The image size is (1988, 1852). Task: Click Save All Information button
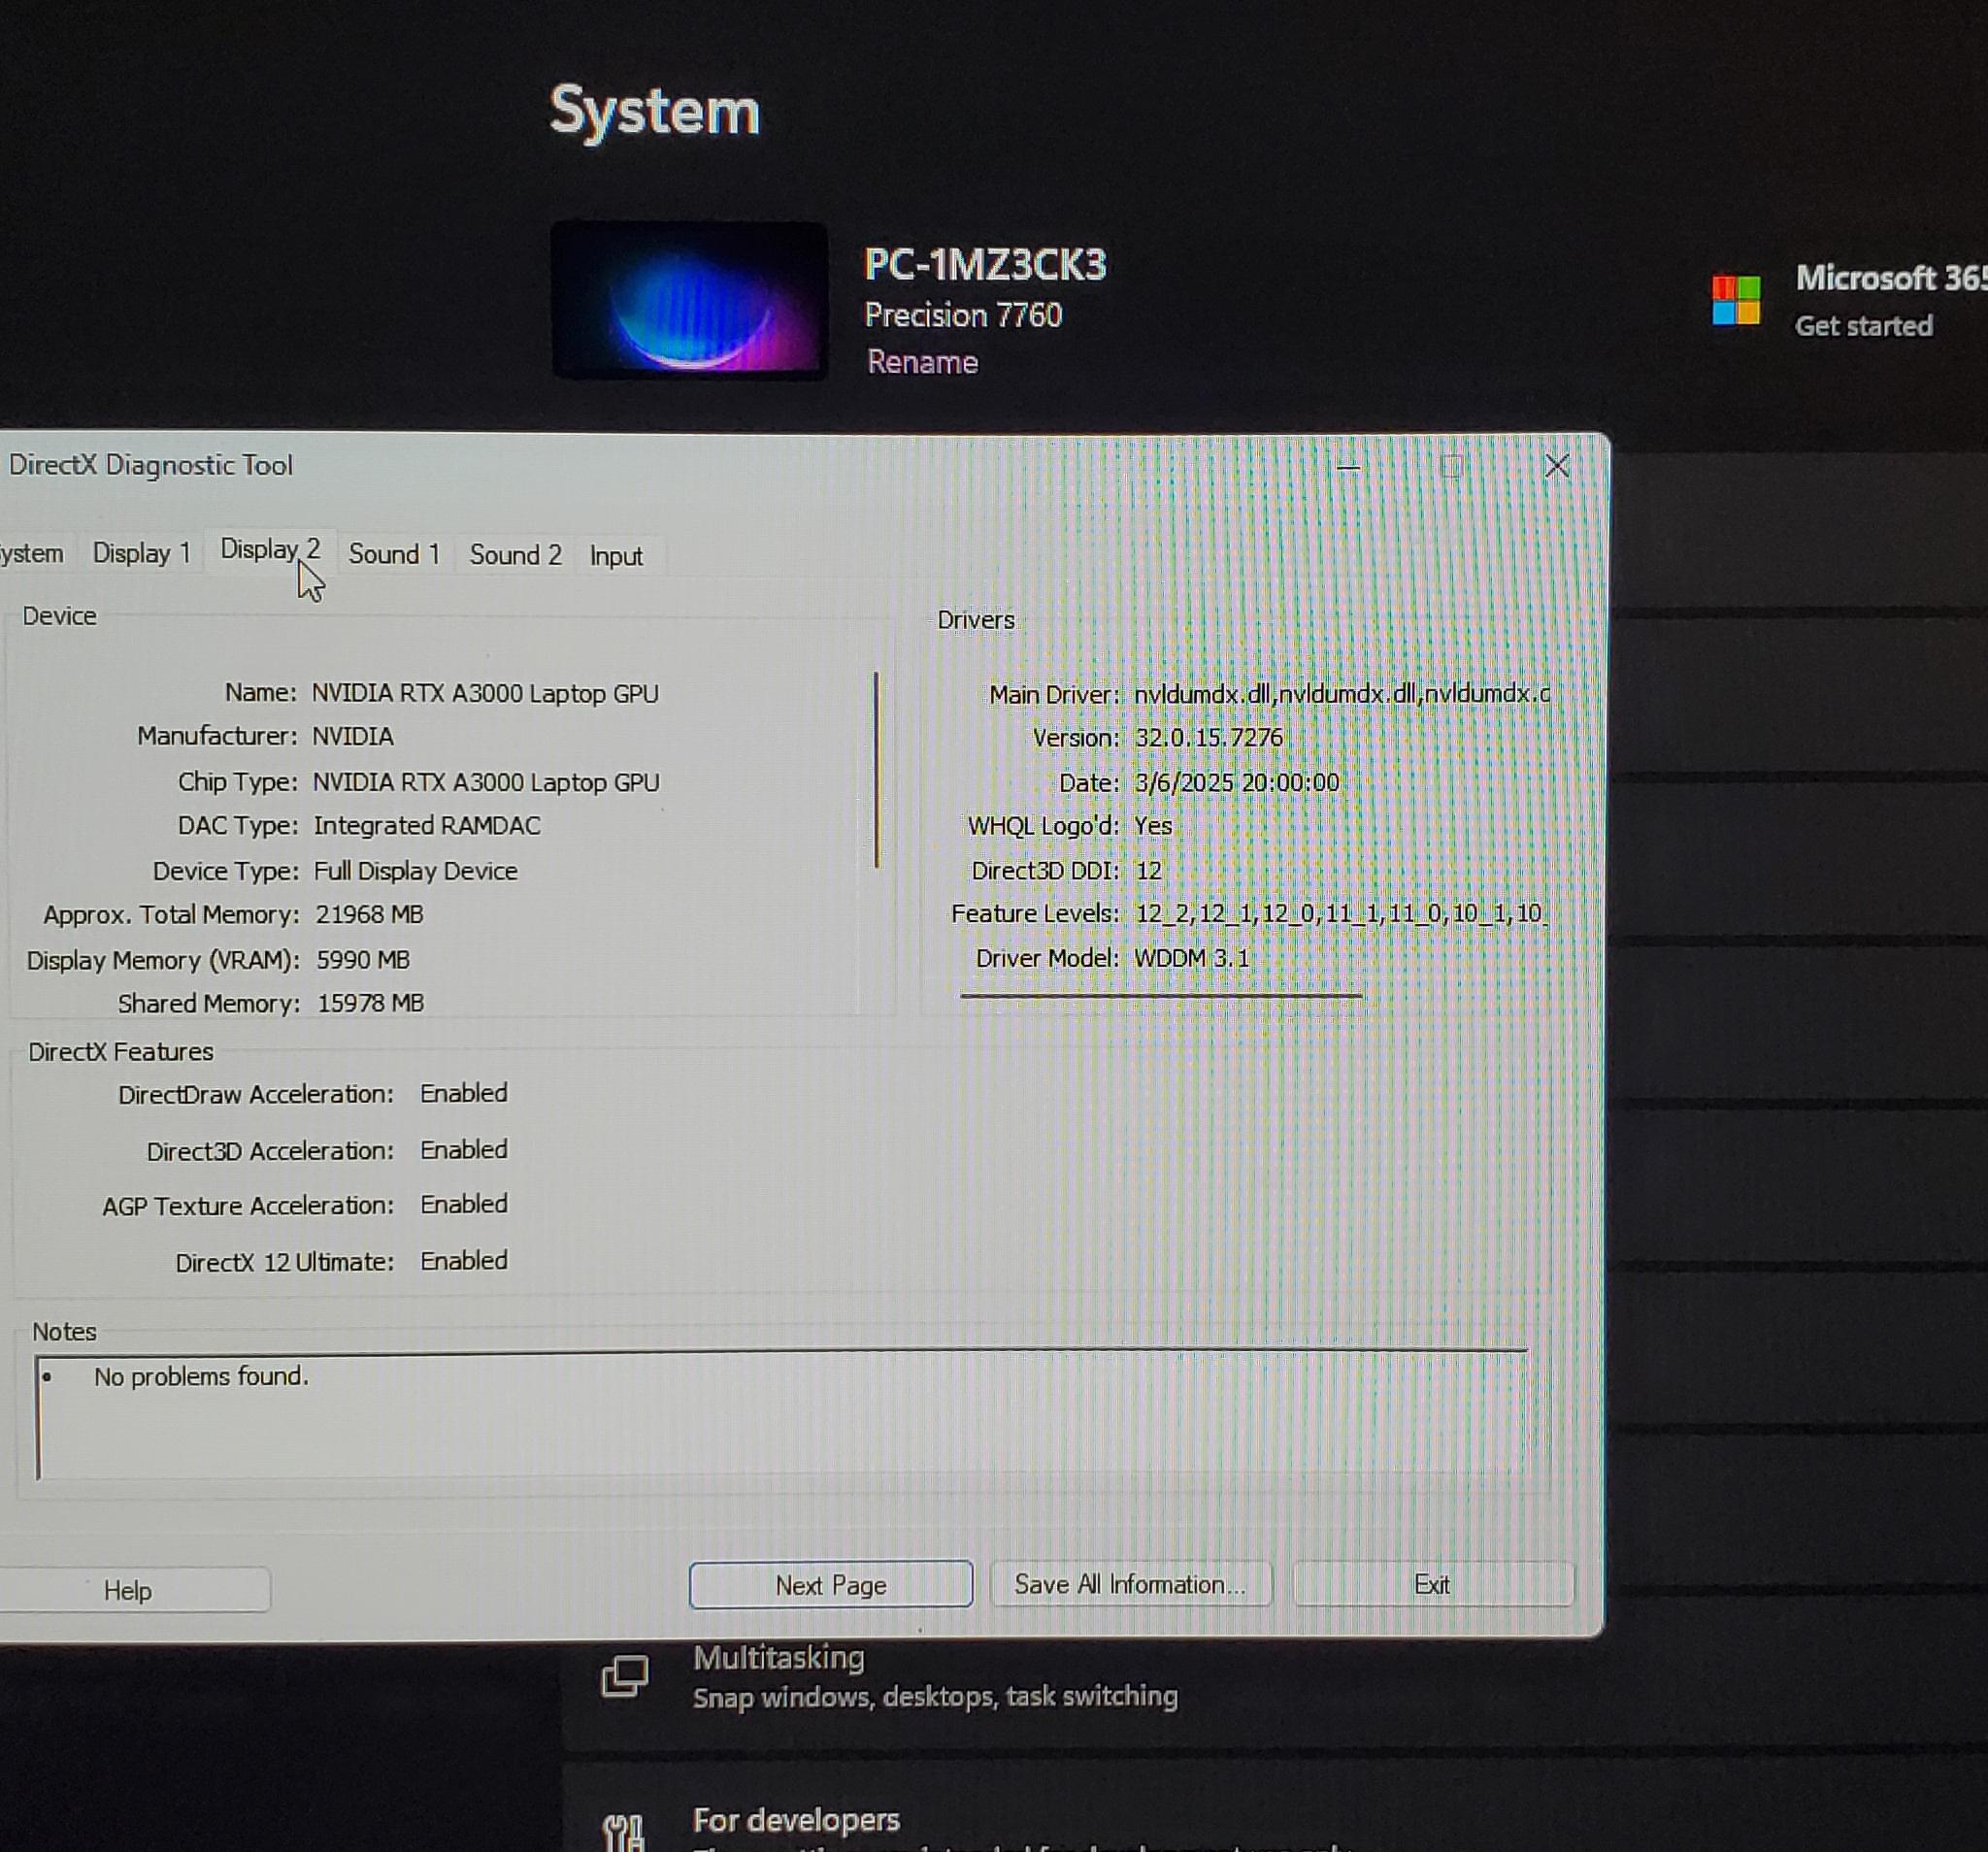point(1130,1584)
